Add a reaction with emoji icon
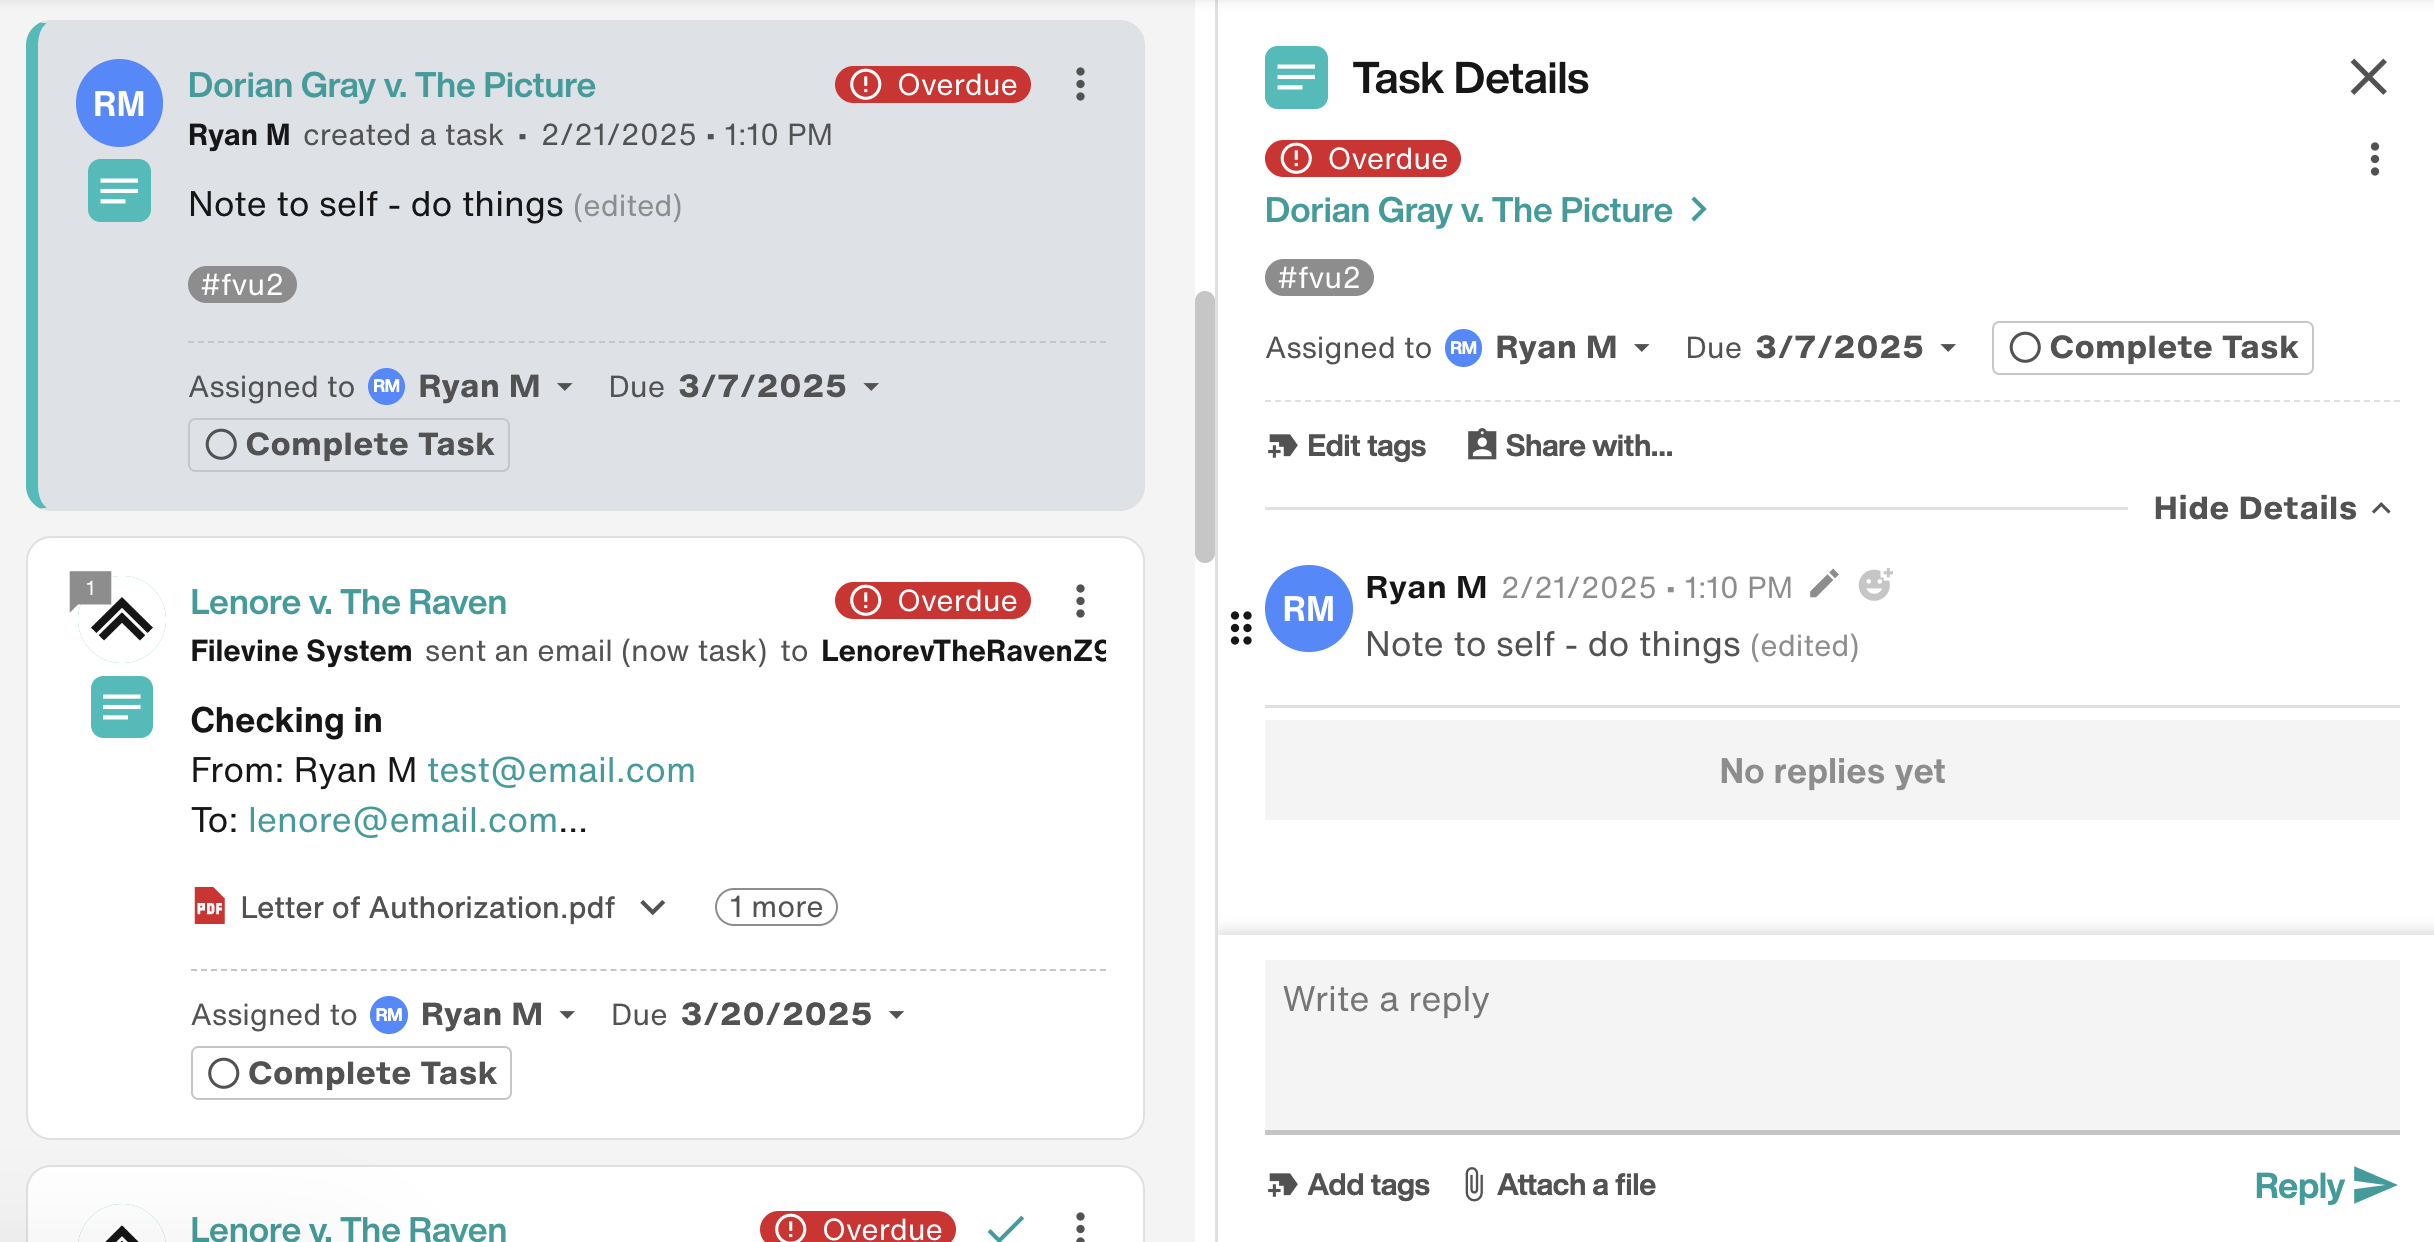Screen dimensions: 2434x1242 [1875, 585]
